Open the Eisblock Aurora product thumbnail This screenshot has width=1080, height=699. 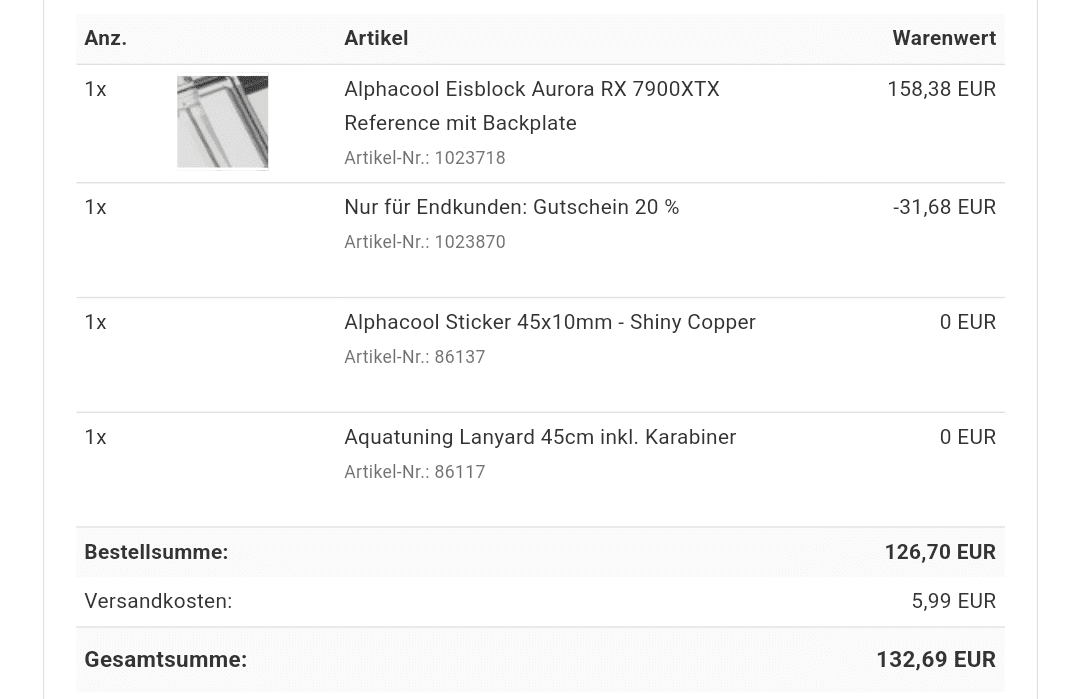(x=222, y=122)
